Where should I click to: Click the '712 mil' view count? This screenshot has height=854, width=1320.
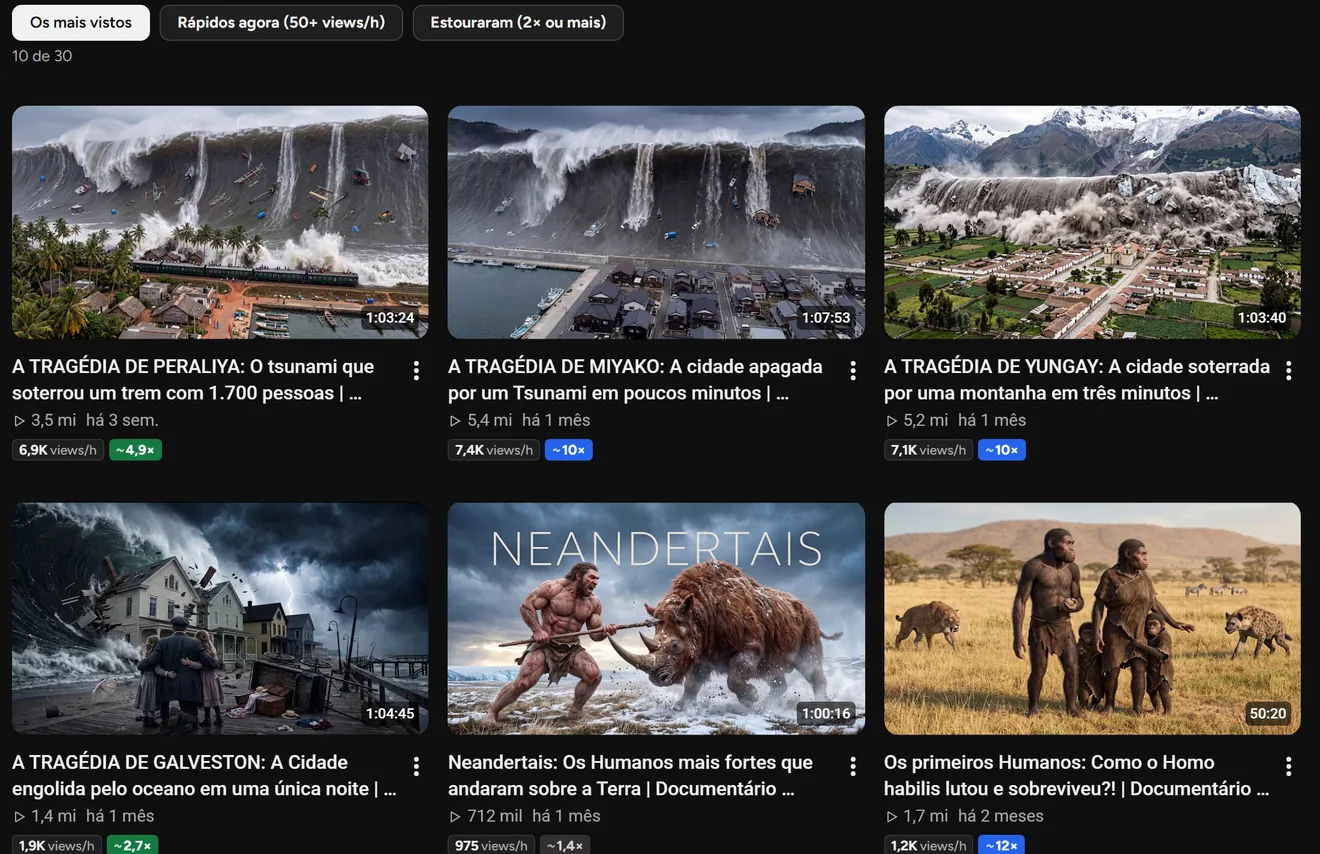(494, 816)
